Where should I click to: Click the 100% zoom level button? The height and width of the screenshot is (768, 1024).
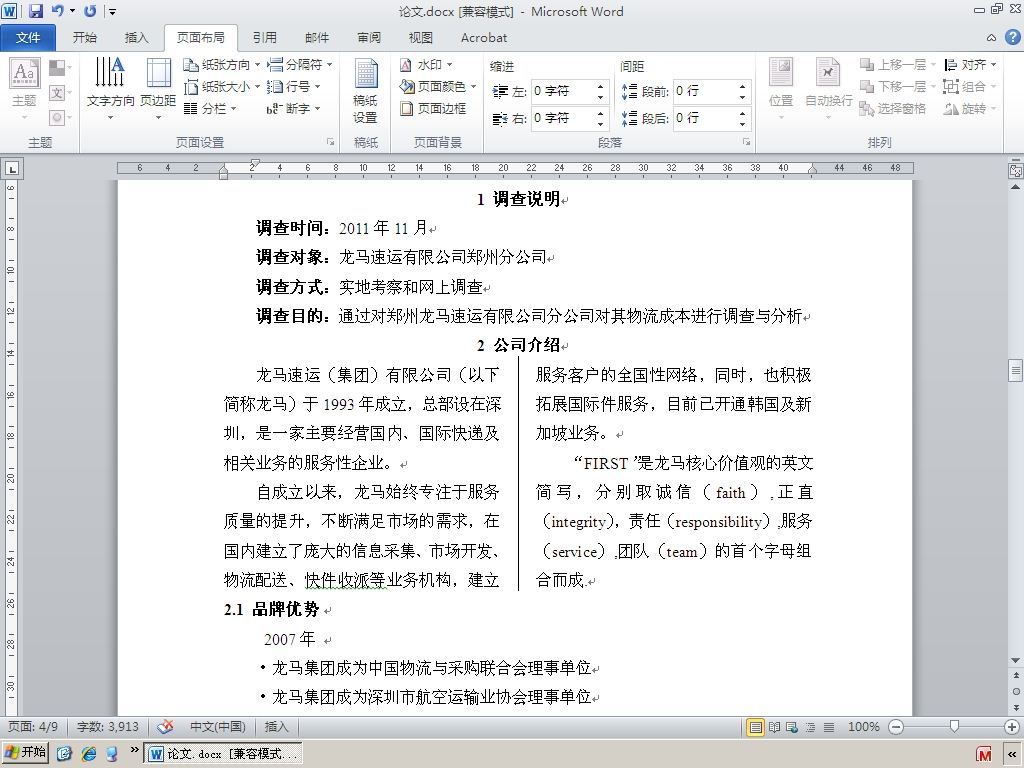pos(863,727)
